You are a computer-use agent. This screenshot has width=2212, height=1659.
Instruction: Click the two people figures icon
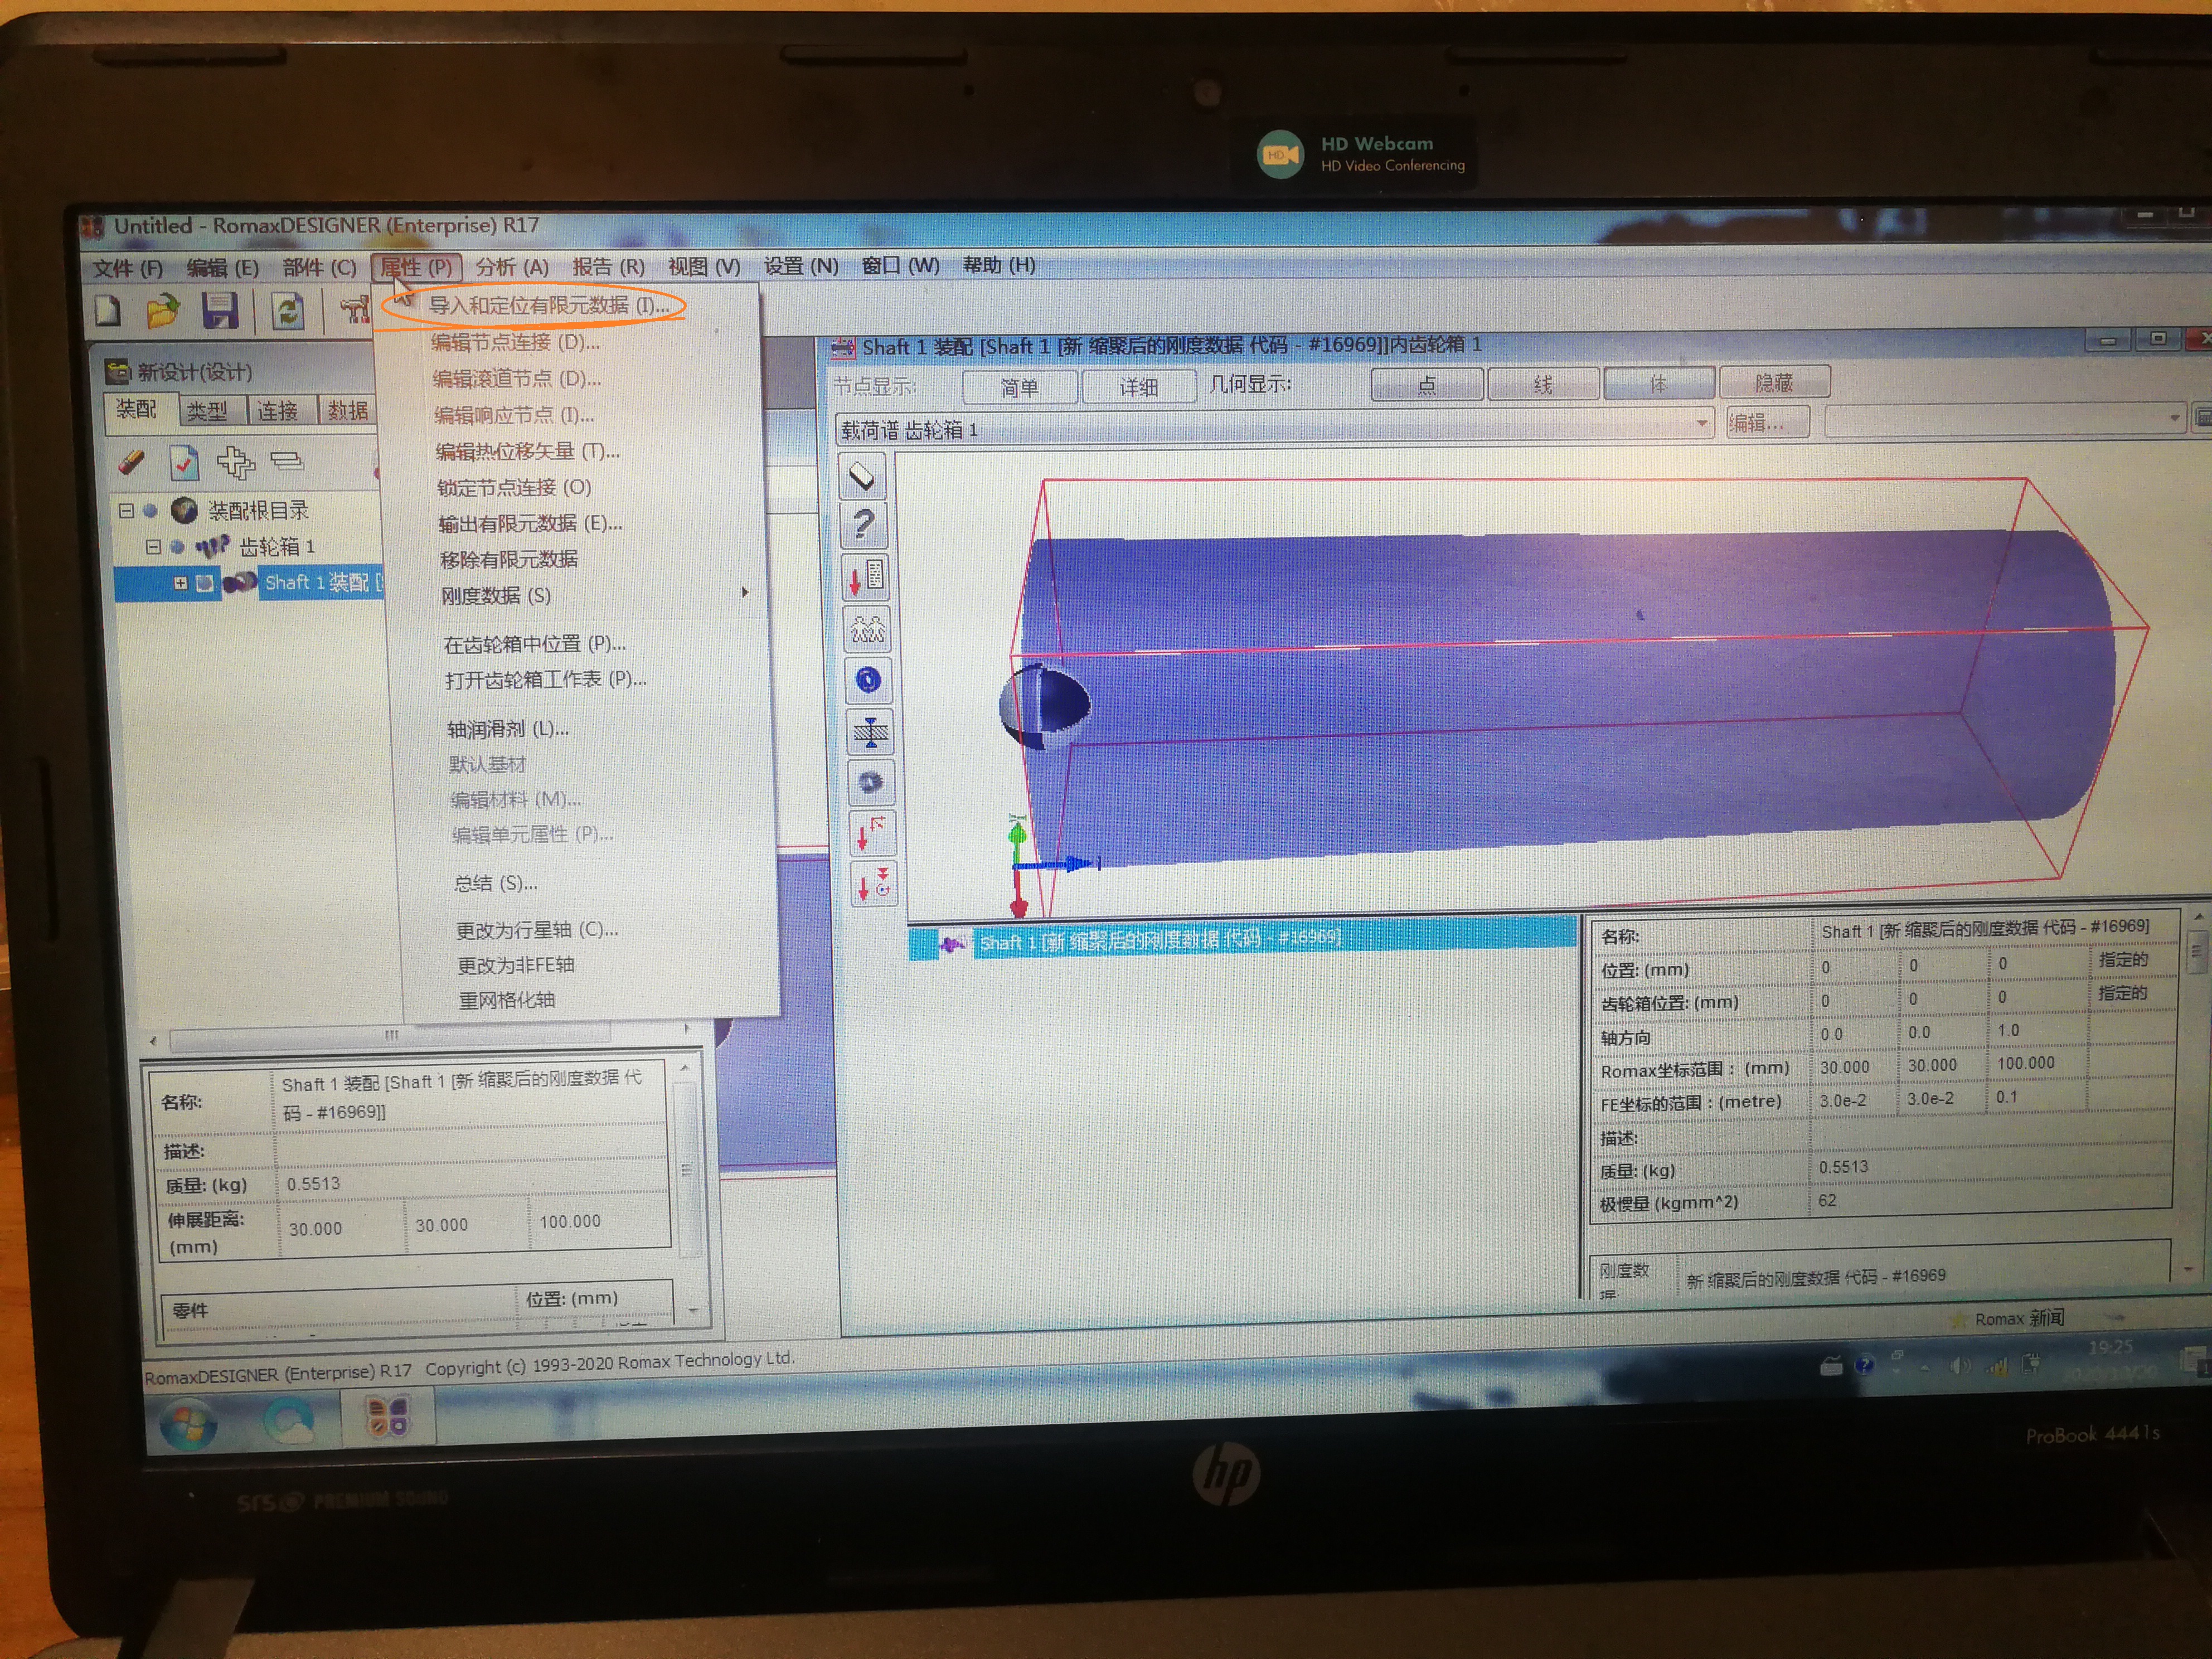coord(867,629)
